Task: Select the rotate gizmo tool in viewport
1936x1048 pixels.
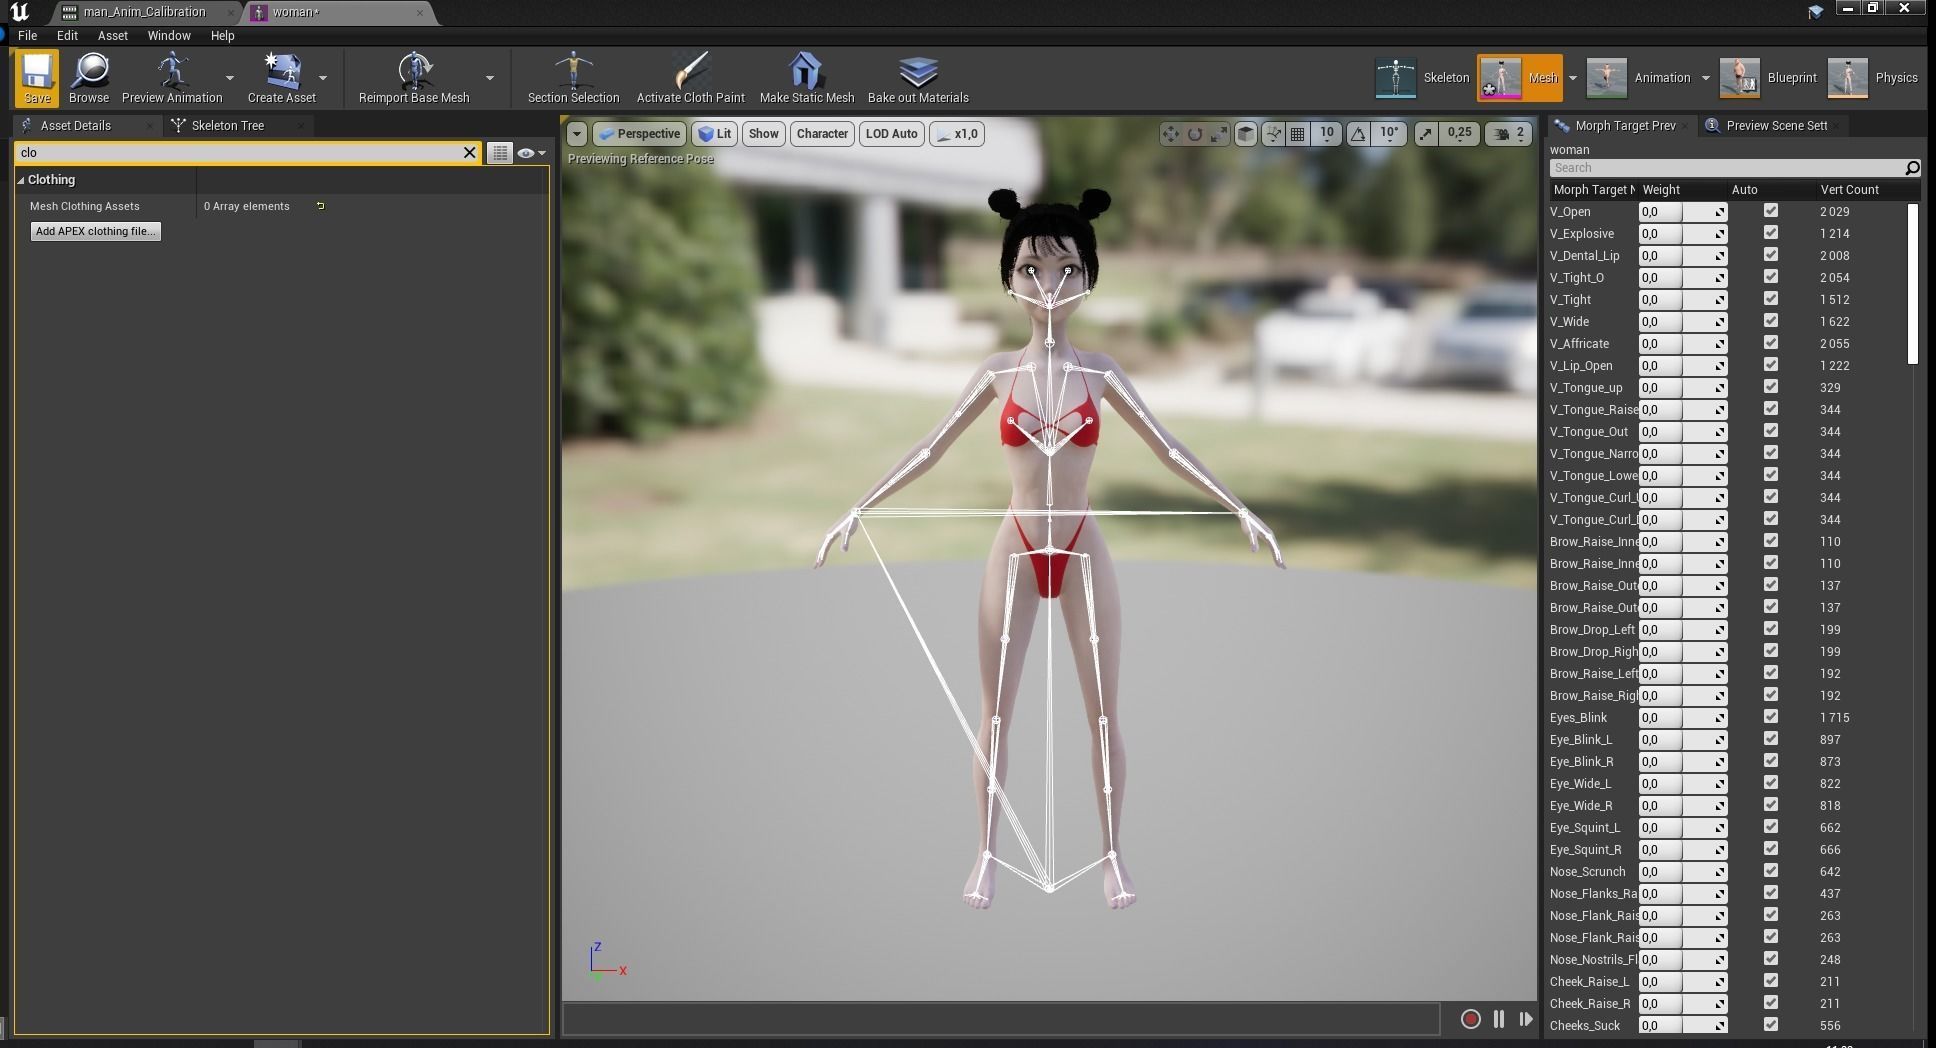Action: click(1195, 134)
